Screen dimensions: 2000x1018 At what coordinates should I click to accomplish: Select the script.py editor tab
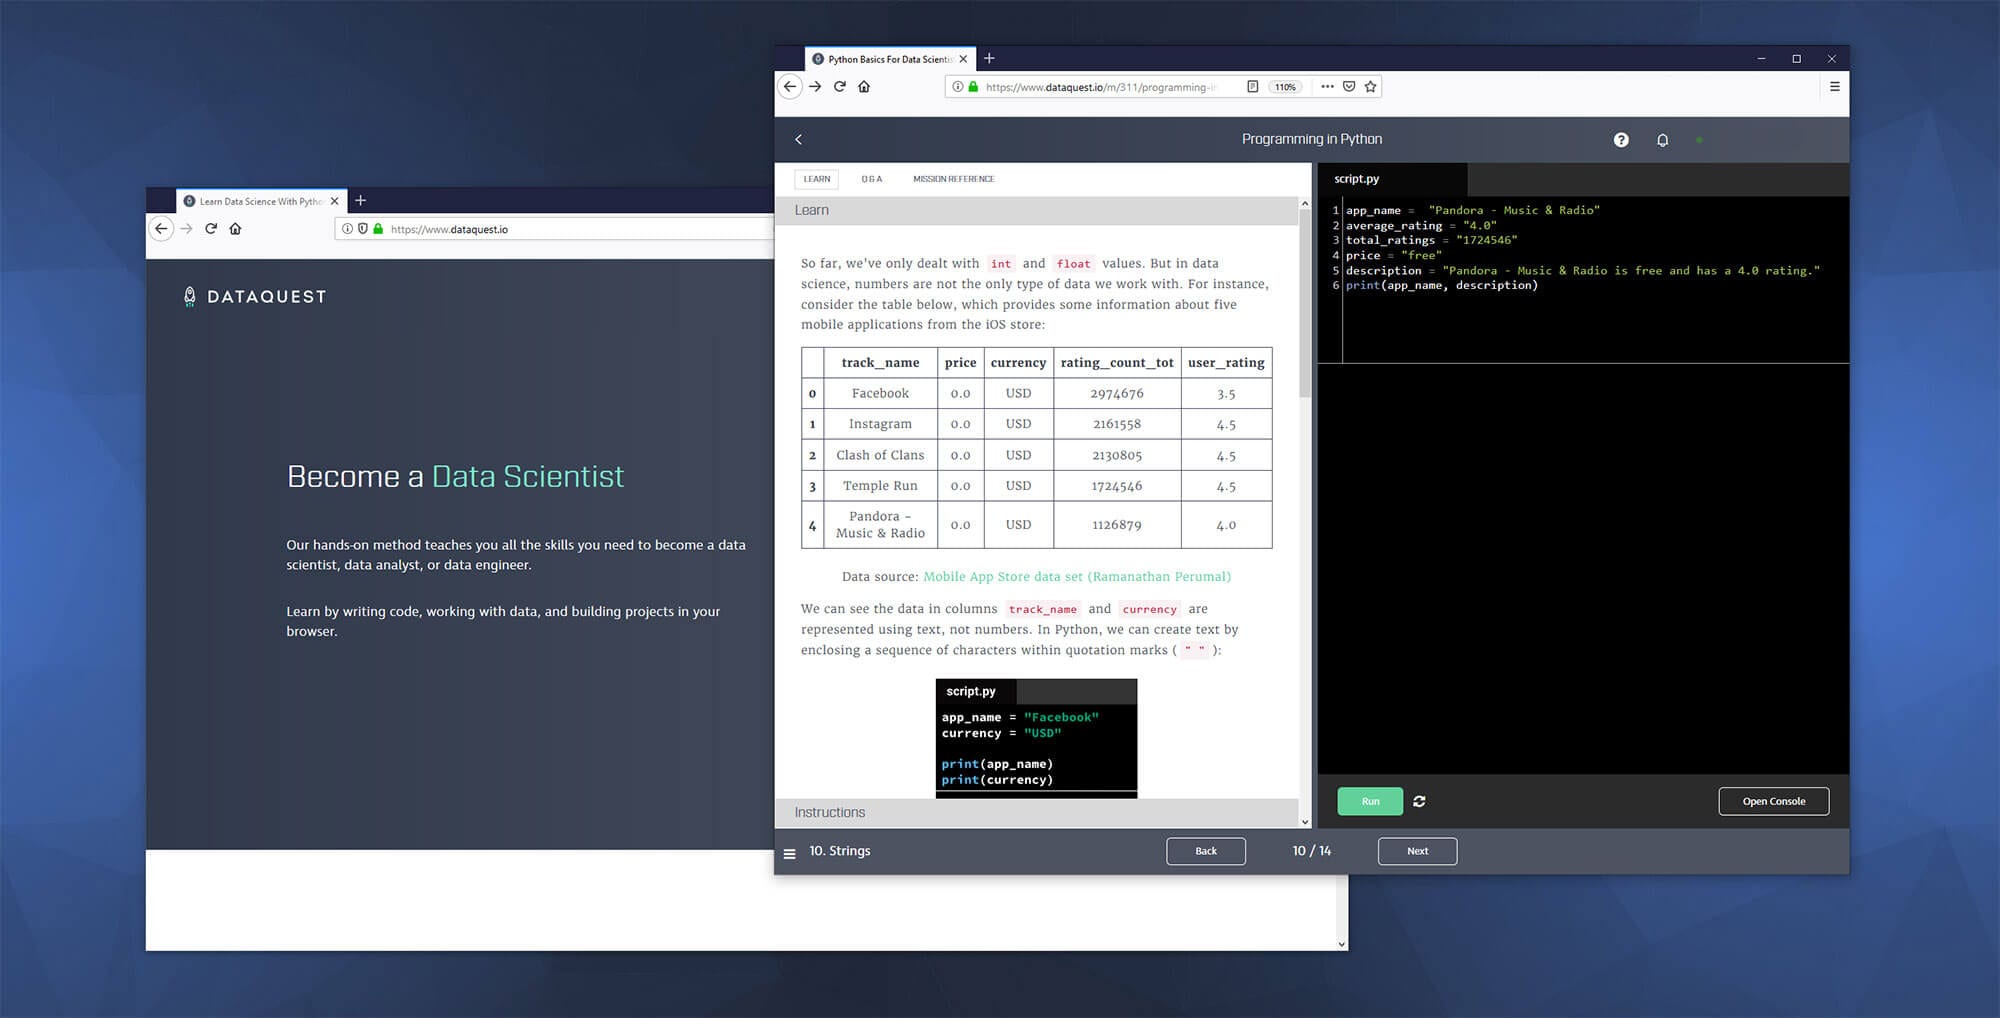click(x=1356, y=179)
